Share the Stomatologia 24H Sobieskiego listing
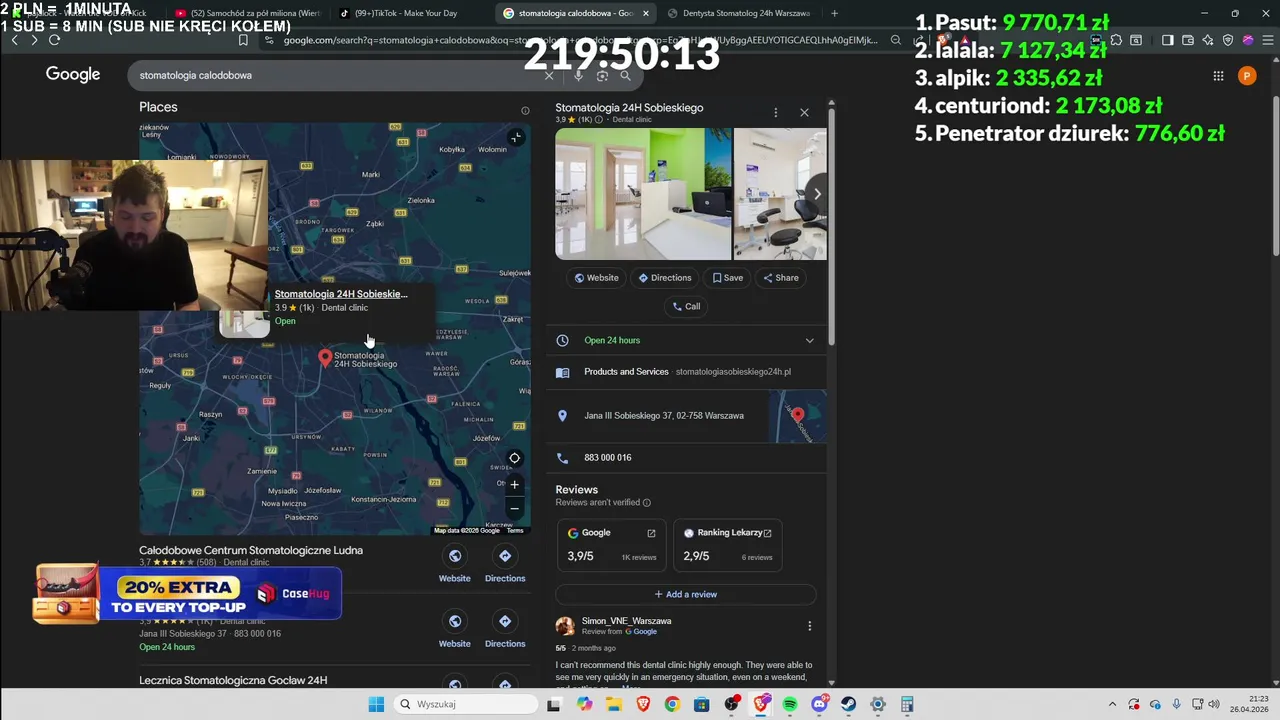This screenshot has height=720, width=1280. pos(781,278)
